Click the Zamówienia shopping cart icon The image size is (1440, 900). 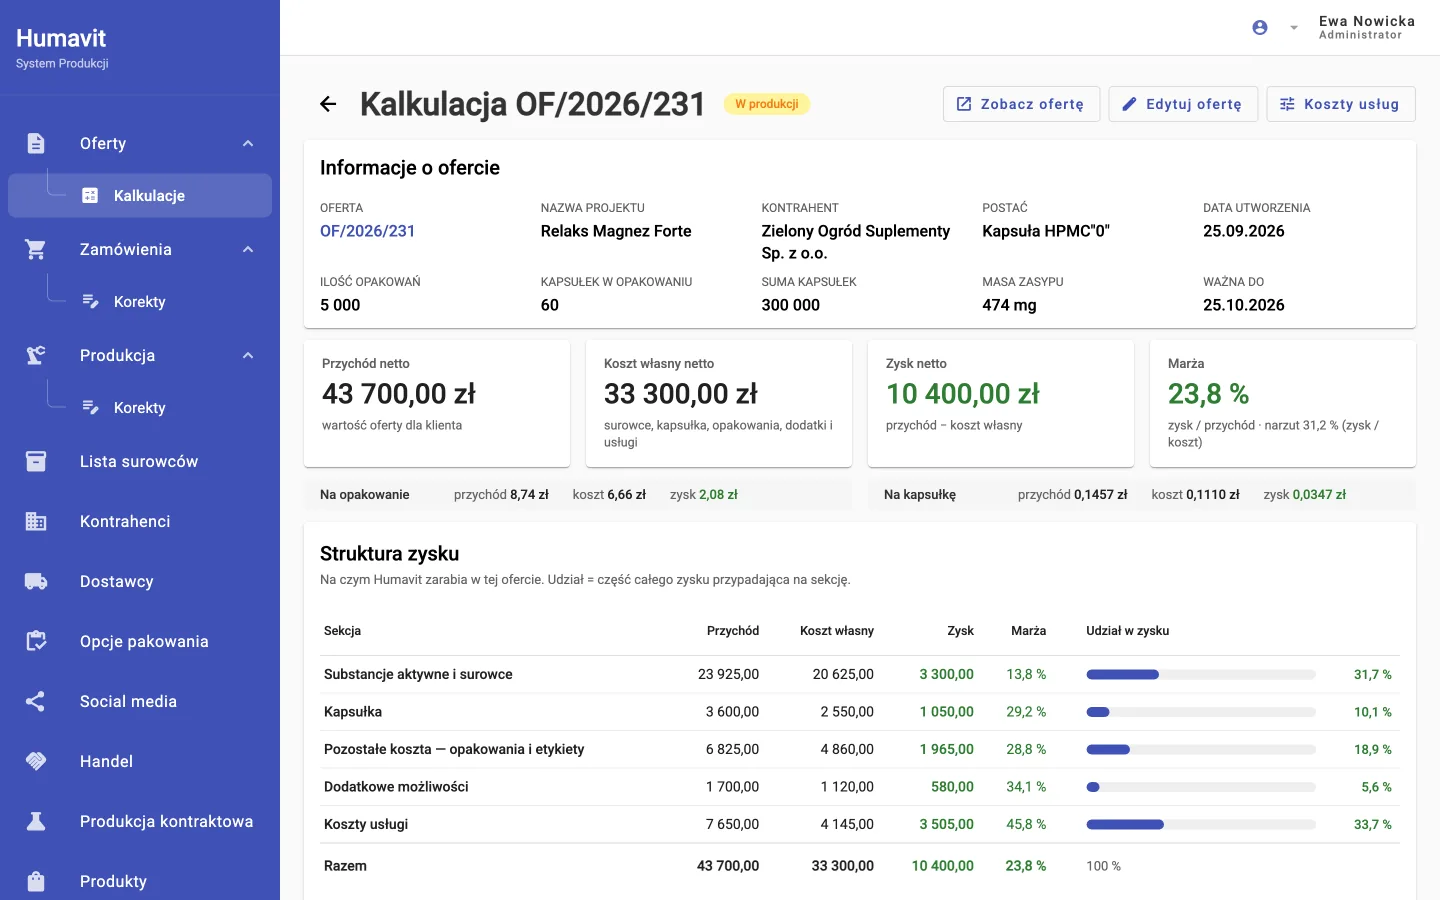point(36,249)
